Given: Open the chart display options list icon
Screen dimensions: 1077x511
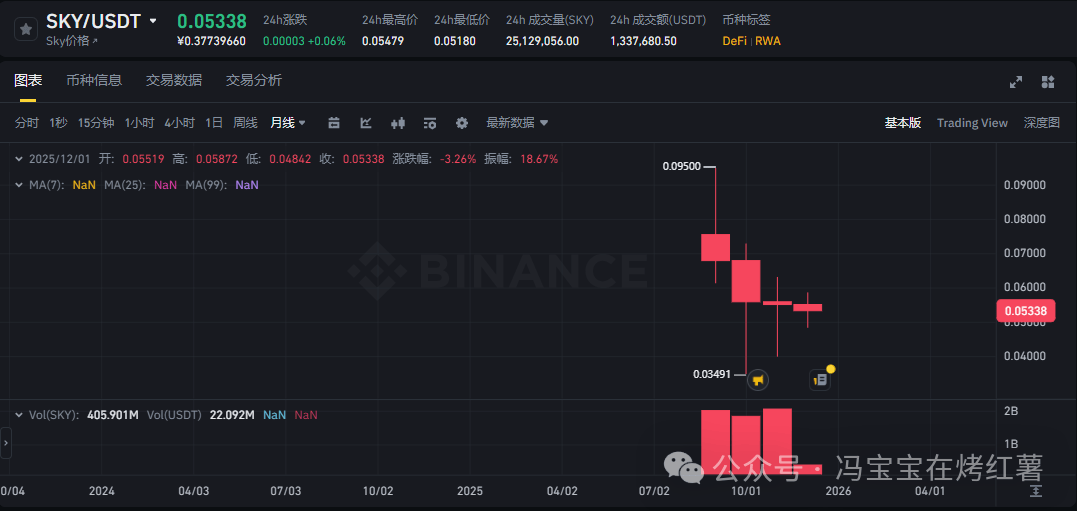Looking at the screenshot, I should (430, 123).
